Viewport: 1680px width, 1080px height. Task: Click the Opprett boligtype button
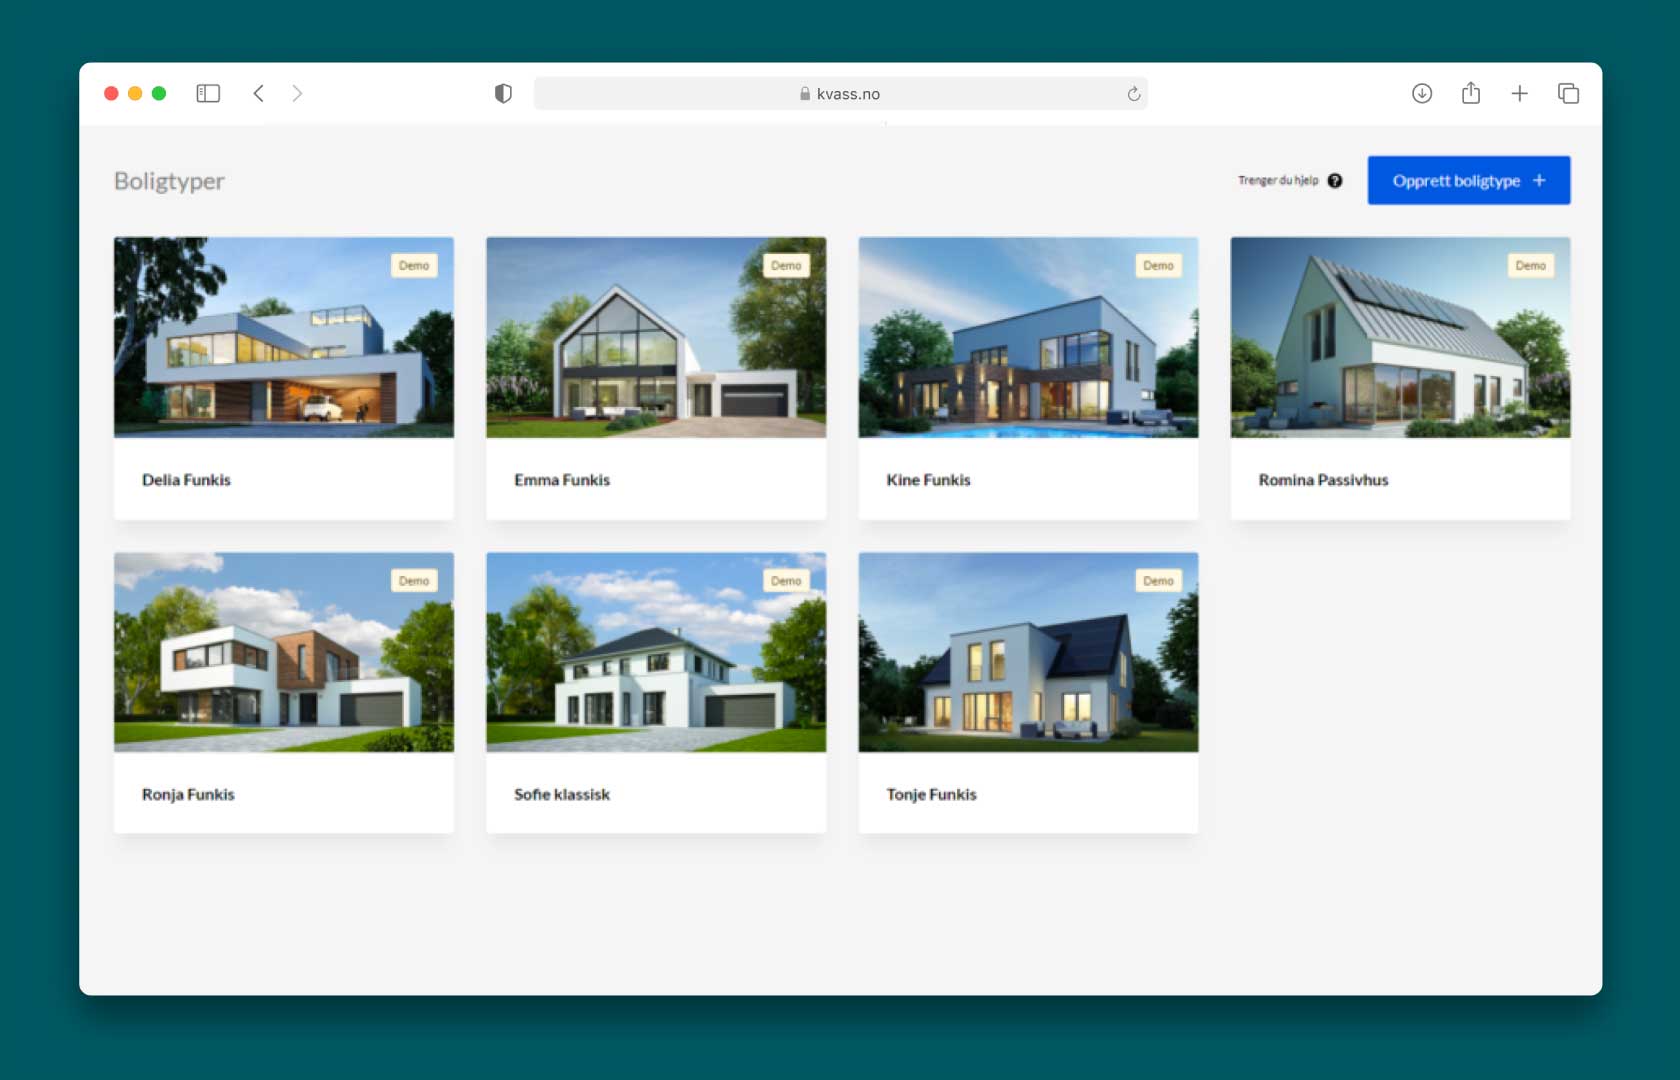tap(1468, 181)
